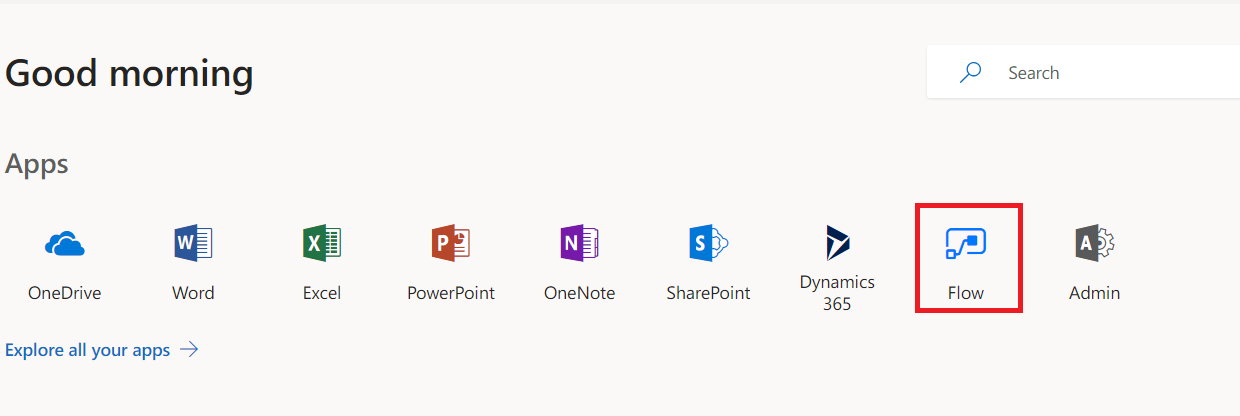Image resolution: width=1240 pixels, height=416 pixels.
Task: Click the Flow label text
Action: coord(966,293)
